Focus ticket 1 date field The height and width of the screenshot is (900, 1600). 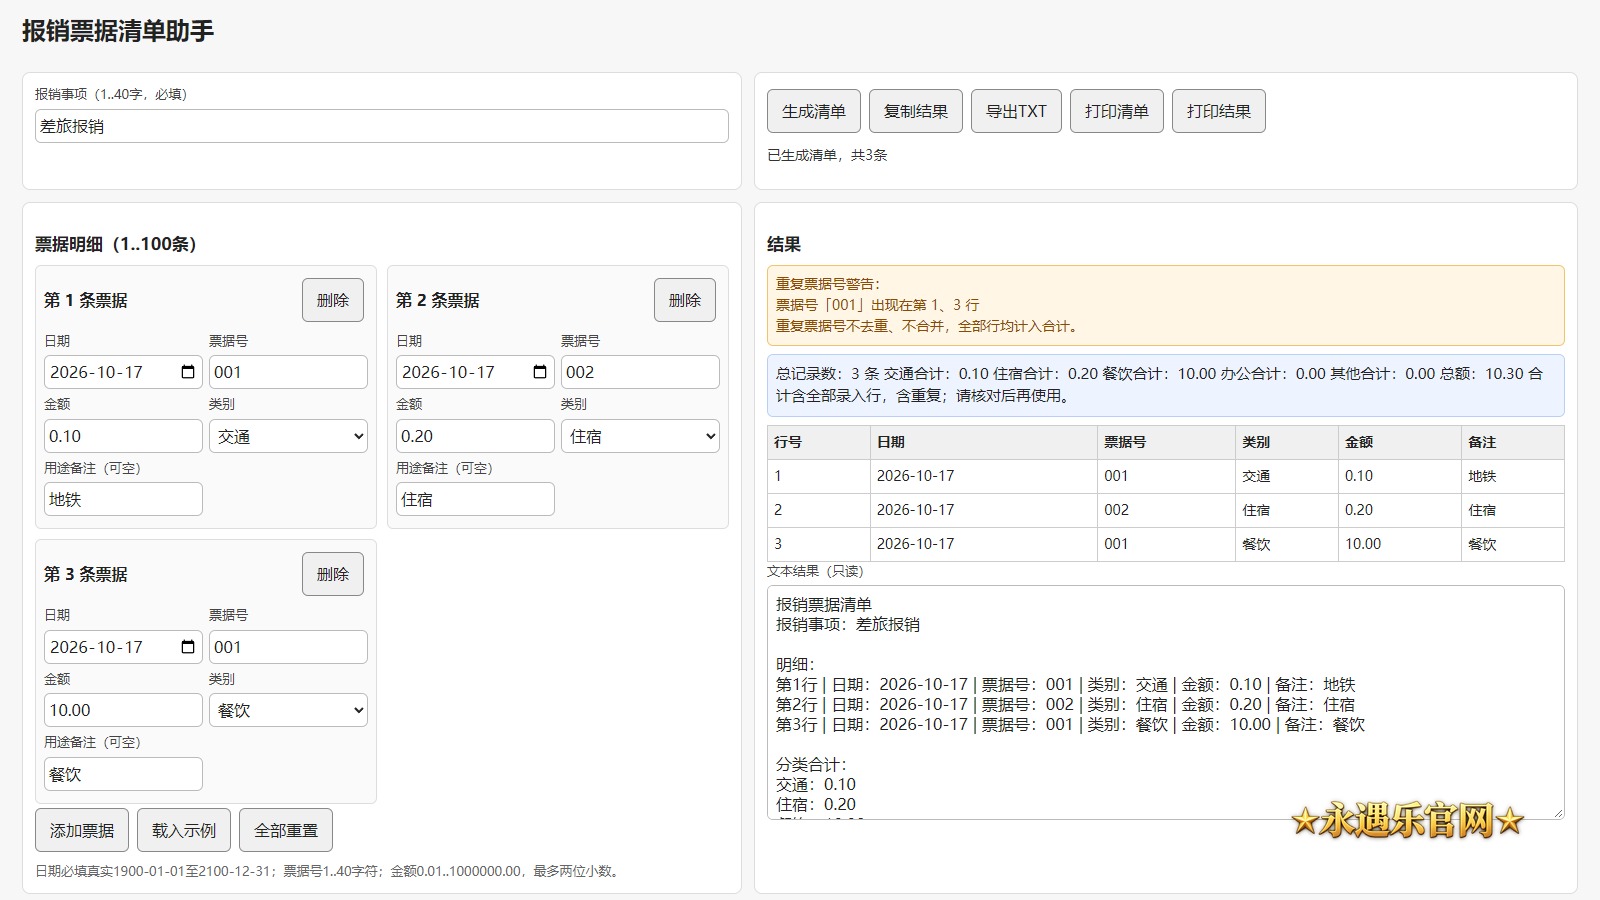(x=123, y=372)
